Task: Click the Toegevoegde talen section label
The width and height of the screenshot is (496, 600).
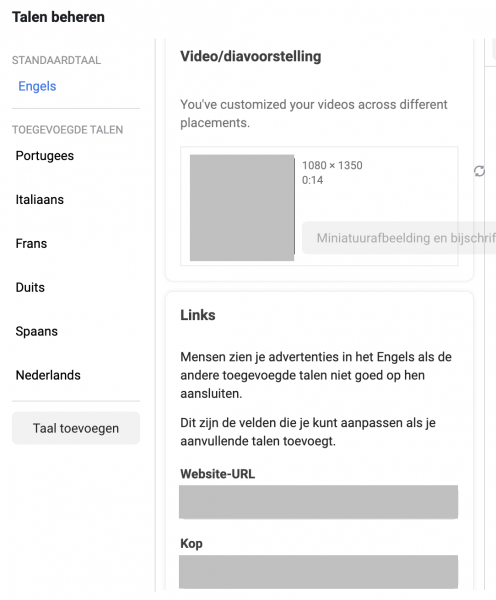Action: tap(67, 130)
